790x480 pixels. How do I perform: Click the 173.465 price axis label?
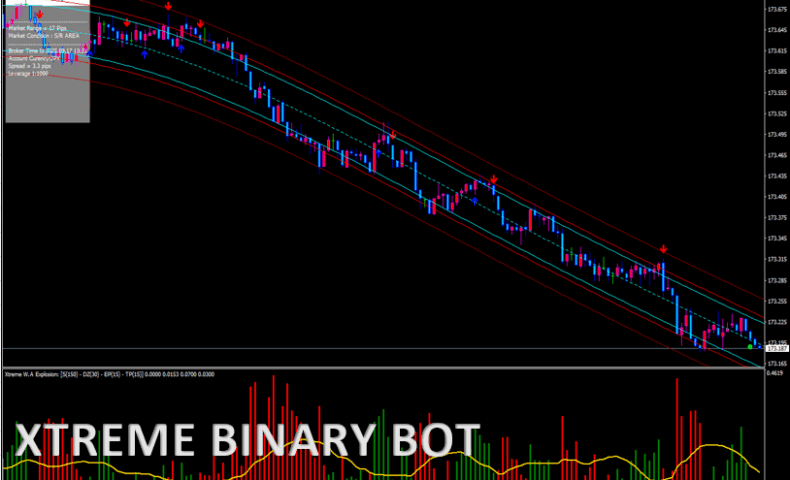pos(777,155)
